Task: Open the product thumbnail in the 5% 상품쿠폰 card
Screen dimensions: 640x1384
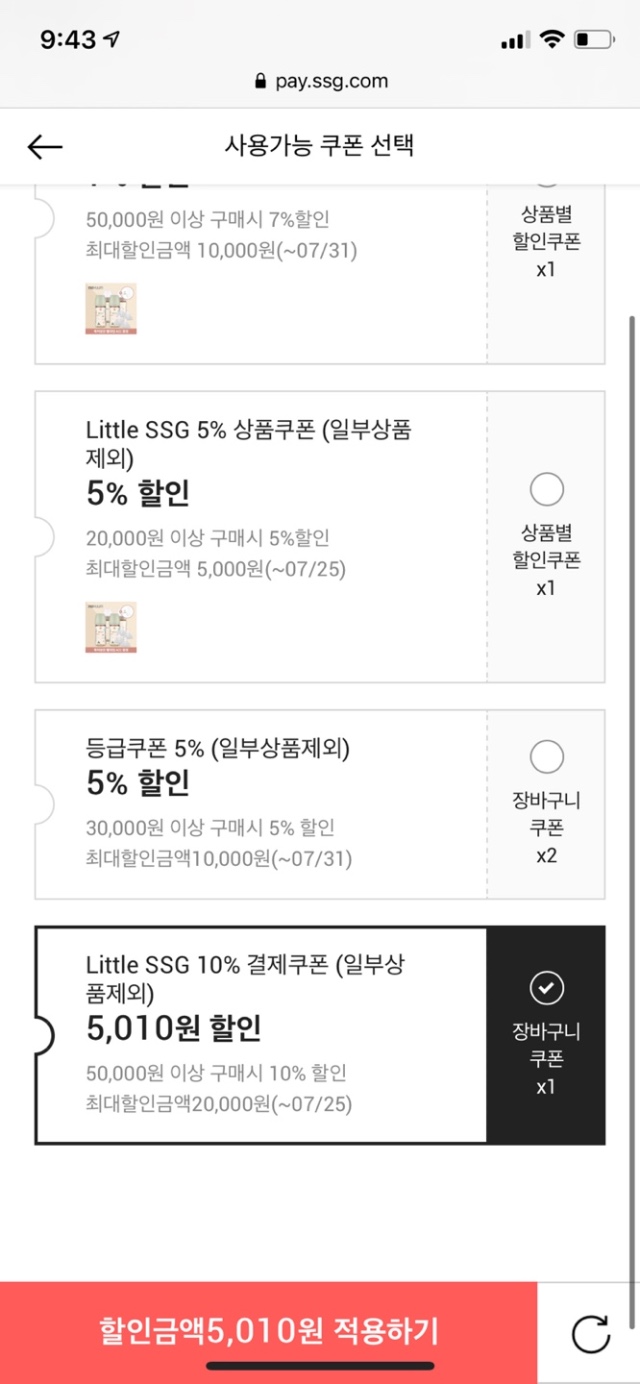Action: pyautogui.click(x=111, y=627)
